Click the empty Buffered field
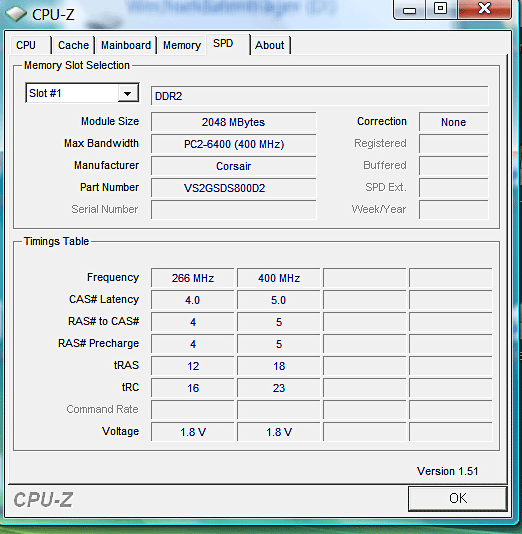Image resolution: width=522 pixels, height=534 pixels. pyautogui.click(x=454, y=166)
